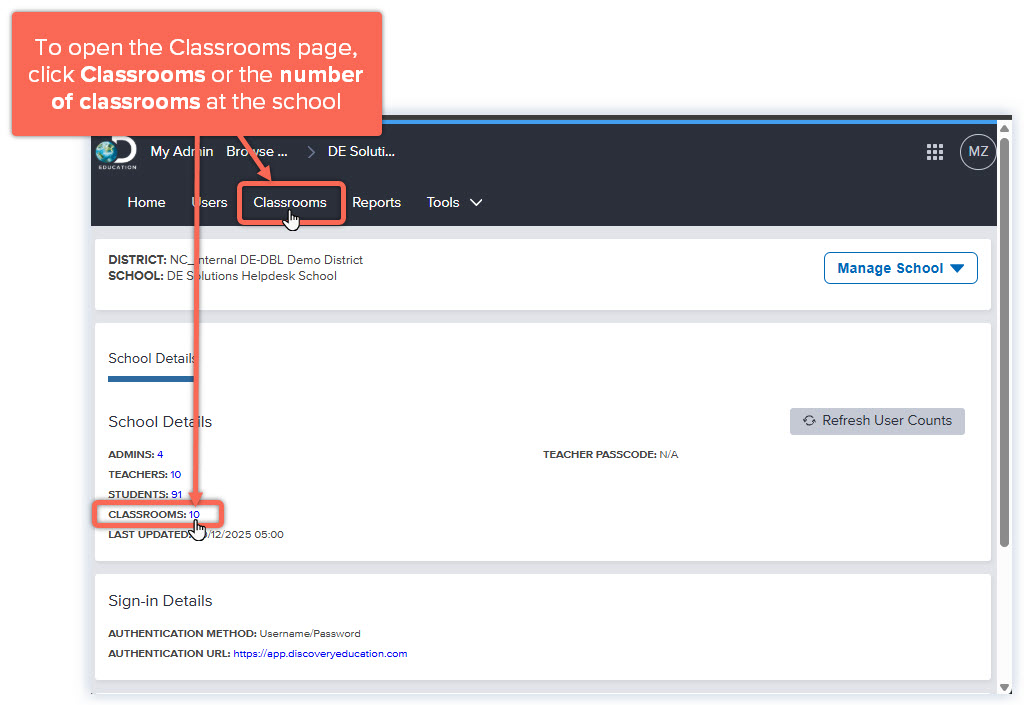Click the scrollbar down arrow

[1003, 688]
